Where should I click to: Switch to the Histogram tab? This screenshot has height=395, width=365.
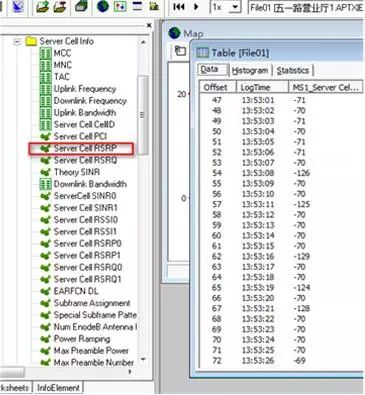click(x=250, y=70)
